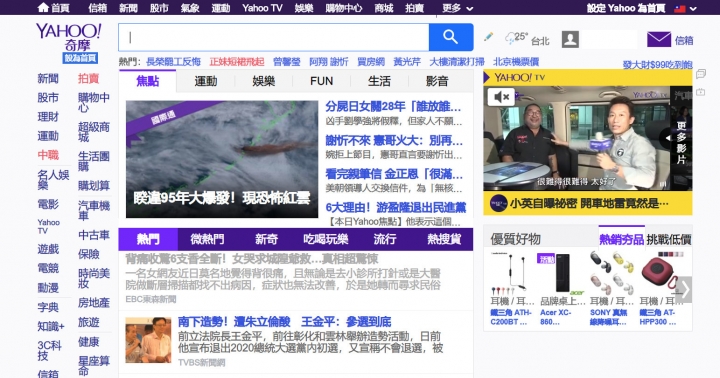
Task: Click the chat bubble icon at right edge
Action: [701, 74]
